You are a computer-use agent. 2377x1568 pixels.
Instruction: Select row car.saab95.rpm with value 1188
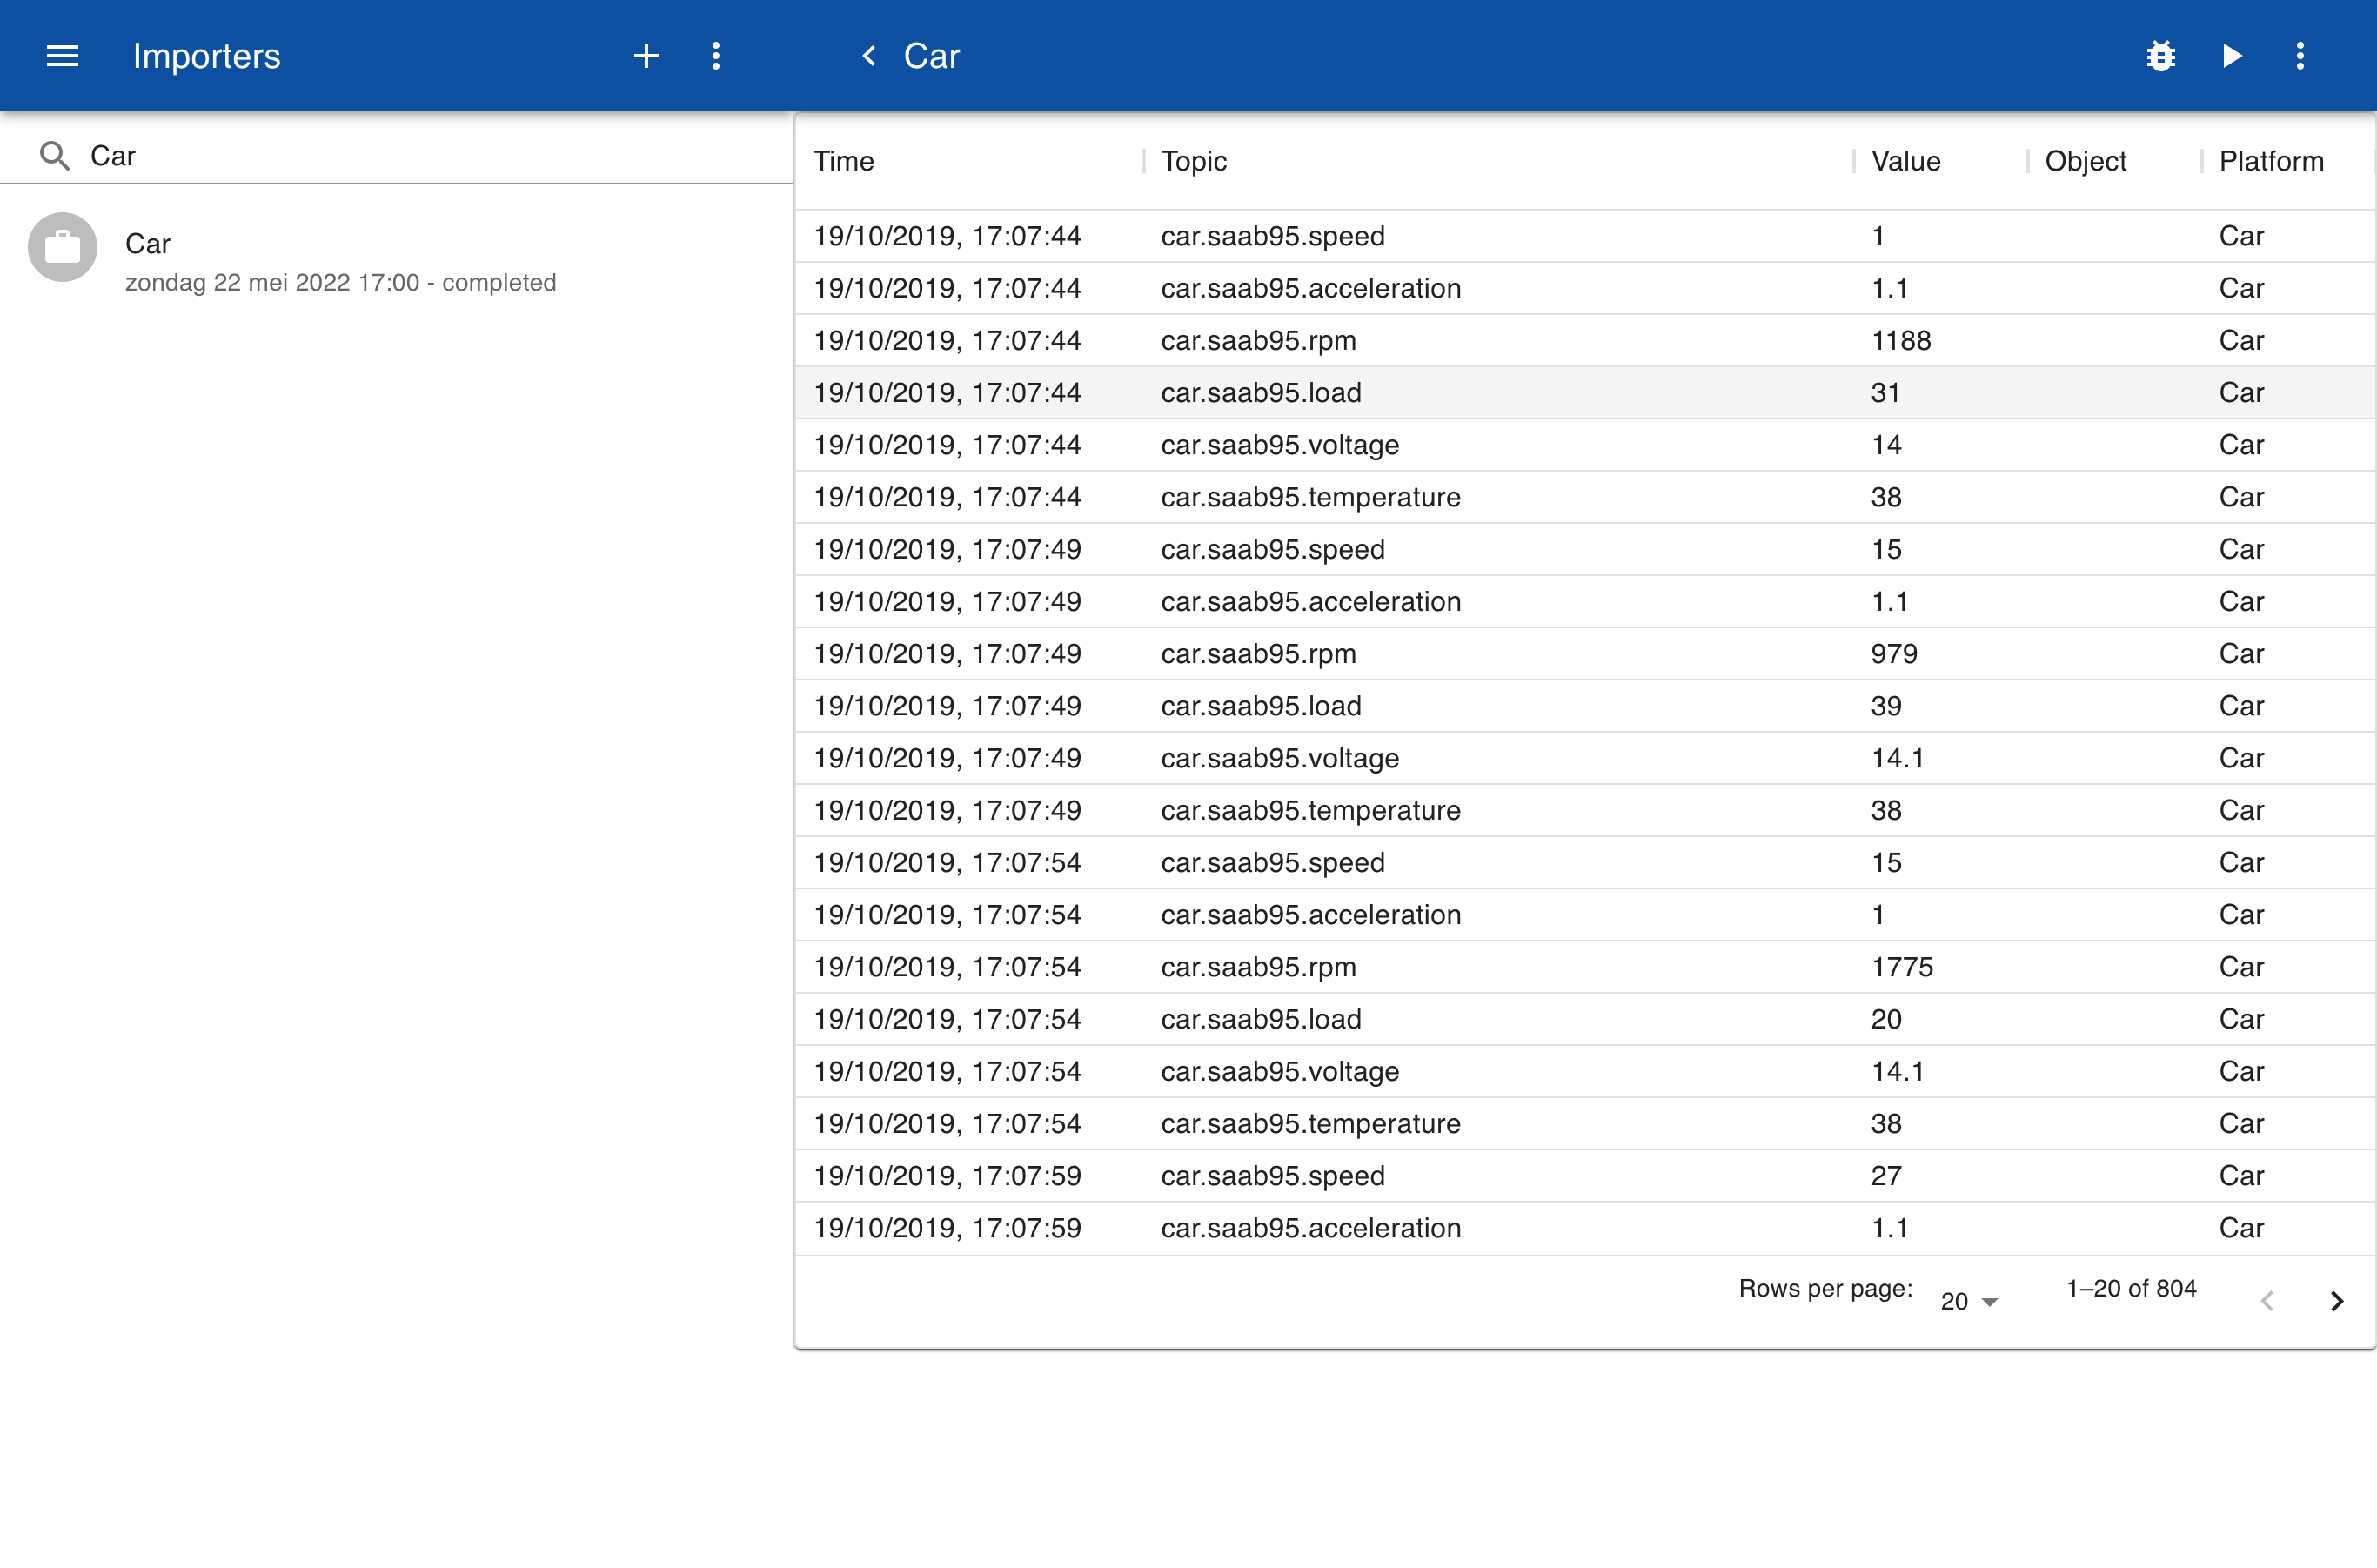[1585, 340]
